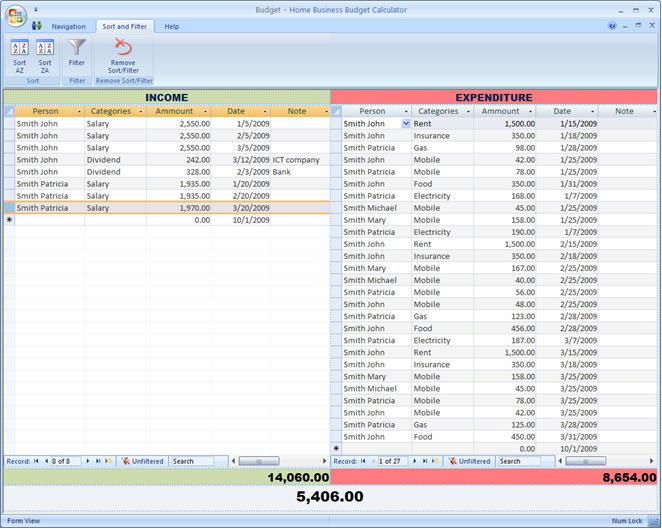662x529 pixels.
Task: Click the people icon beside the Navigation tab
Action: pyautogui.click(x=37, y=26)
